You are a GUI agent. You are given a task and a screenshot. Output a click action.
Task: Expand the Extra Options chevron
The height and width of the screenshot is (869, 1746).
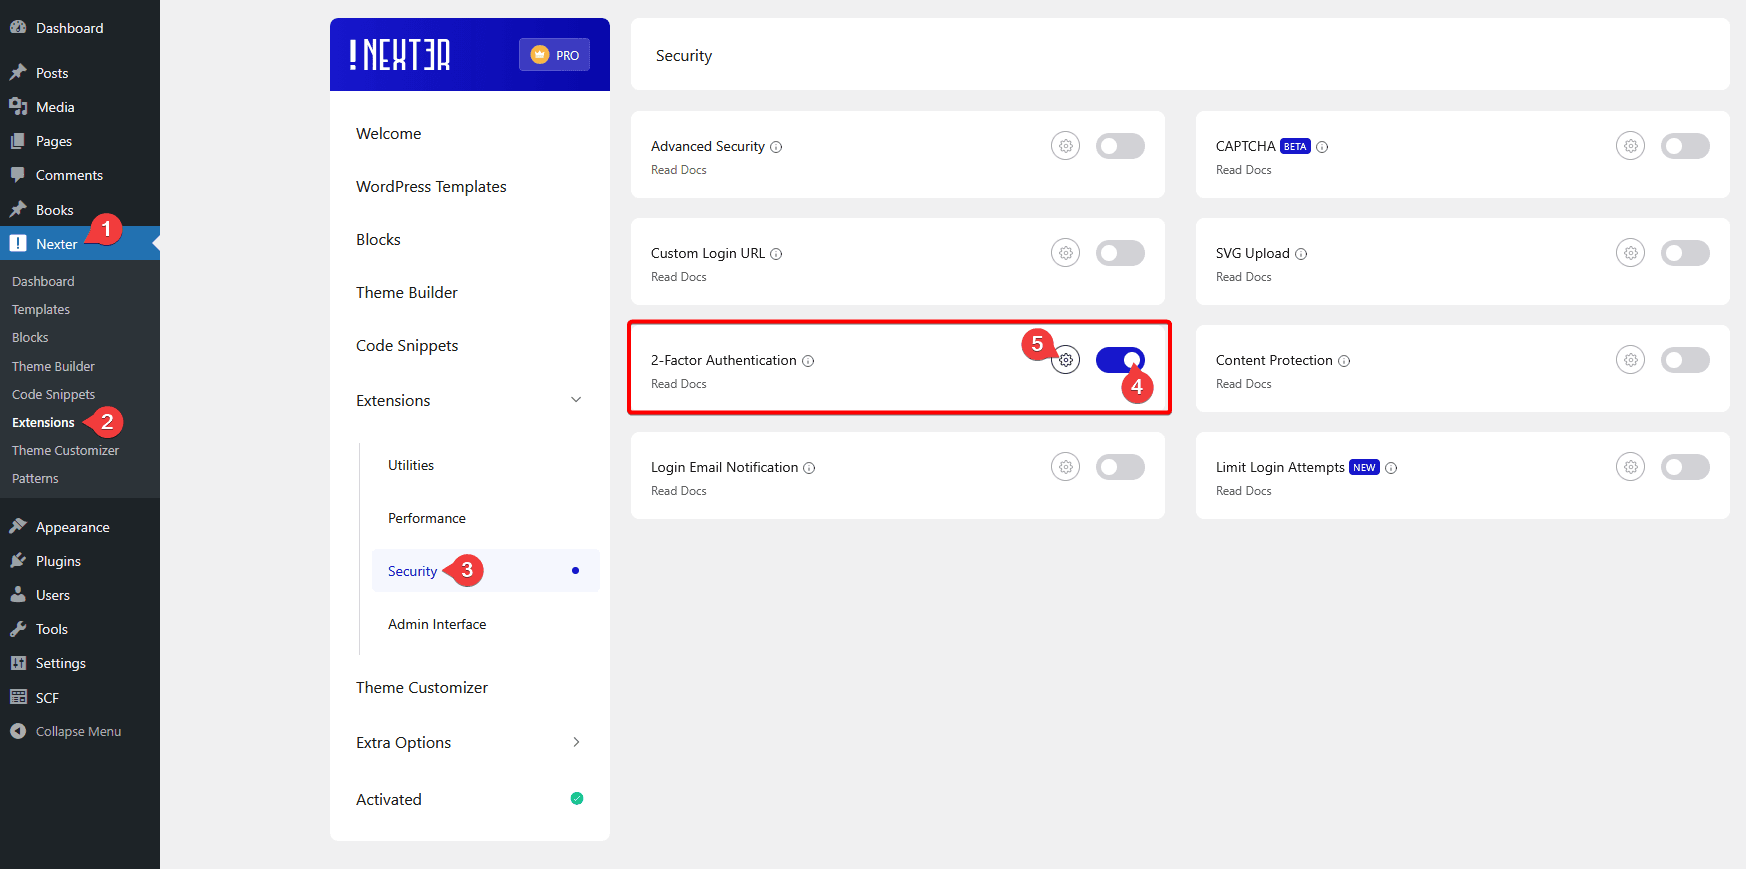(576, 742)
